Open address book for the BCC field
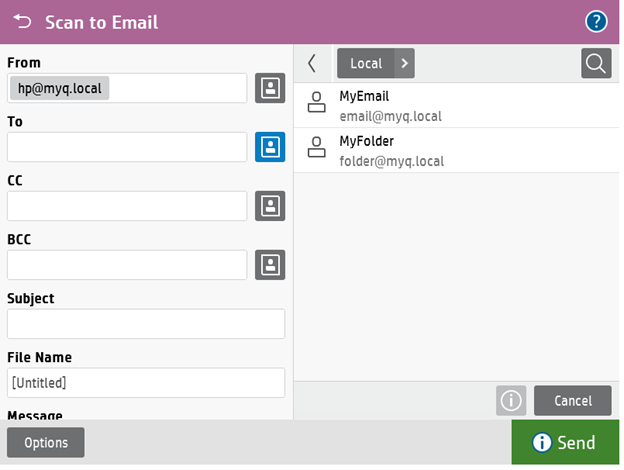This screenshot has height=470, width=624. (270, 265)
